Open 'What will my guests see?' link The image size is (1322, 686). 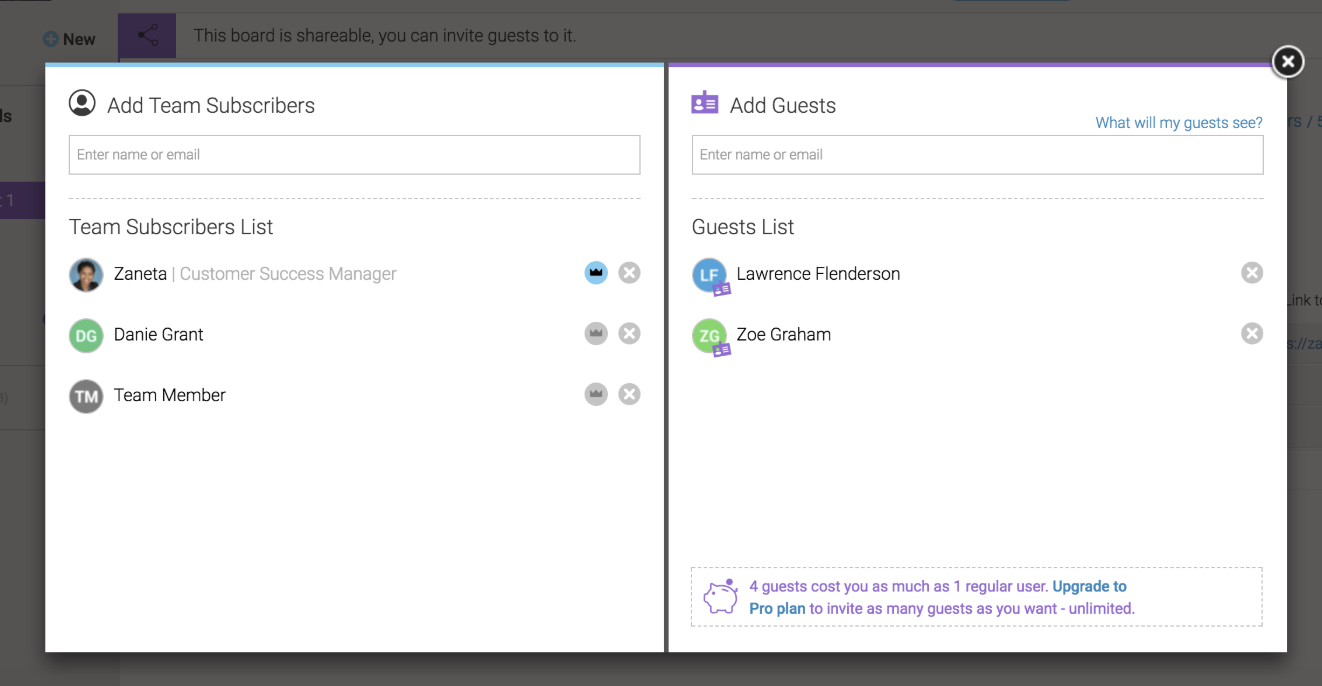tap(1179, 123)
